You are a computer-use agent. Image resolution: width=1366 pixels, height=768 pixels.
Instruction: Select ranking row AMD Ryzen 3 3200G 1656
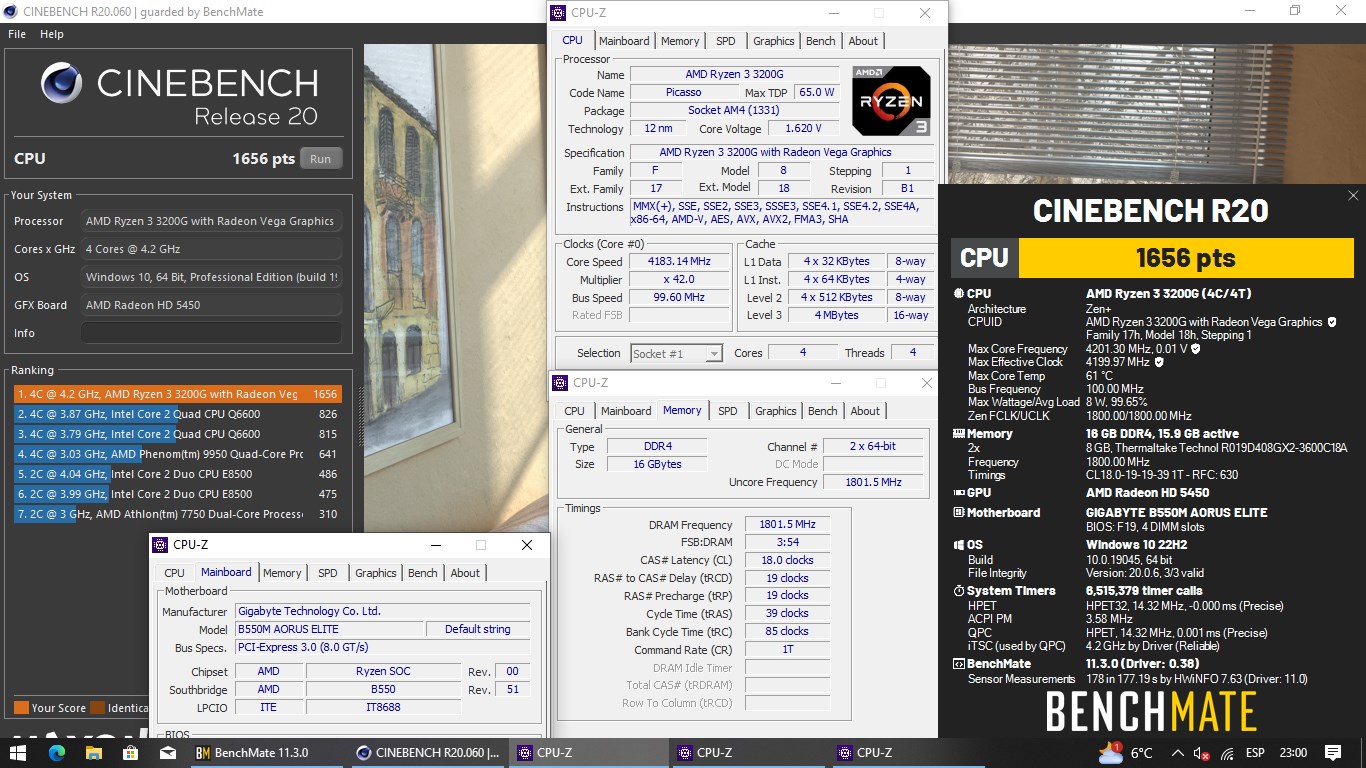pyautogui.click(x=177, y=394)
